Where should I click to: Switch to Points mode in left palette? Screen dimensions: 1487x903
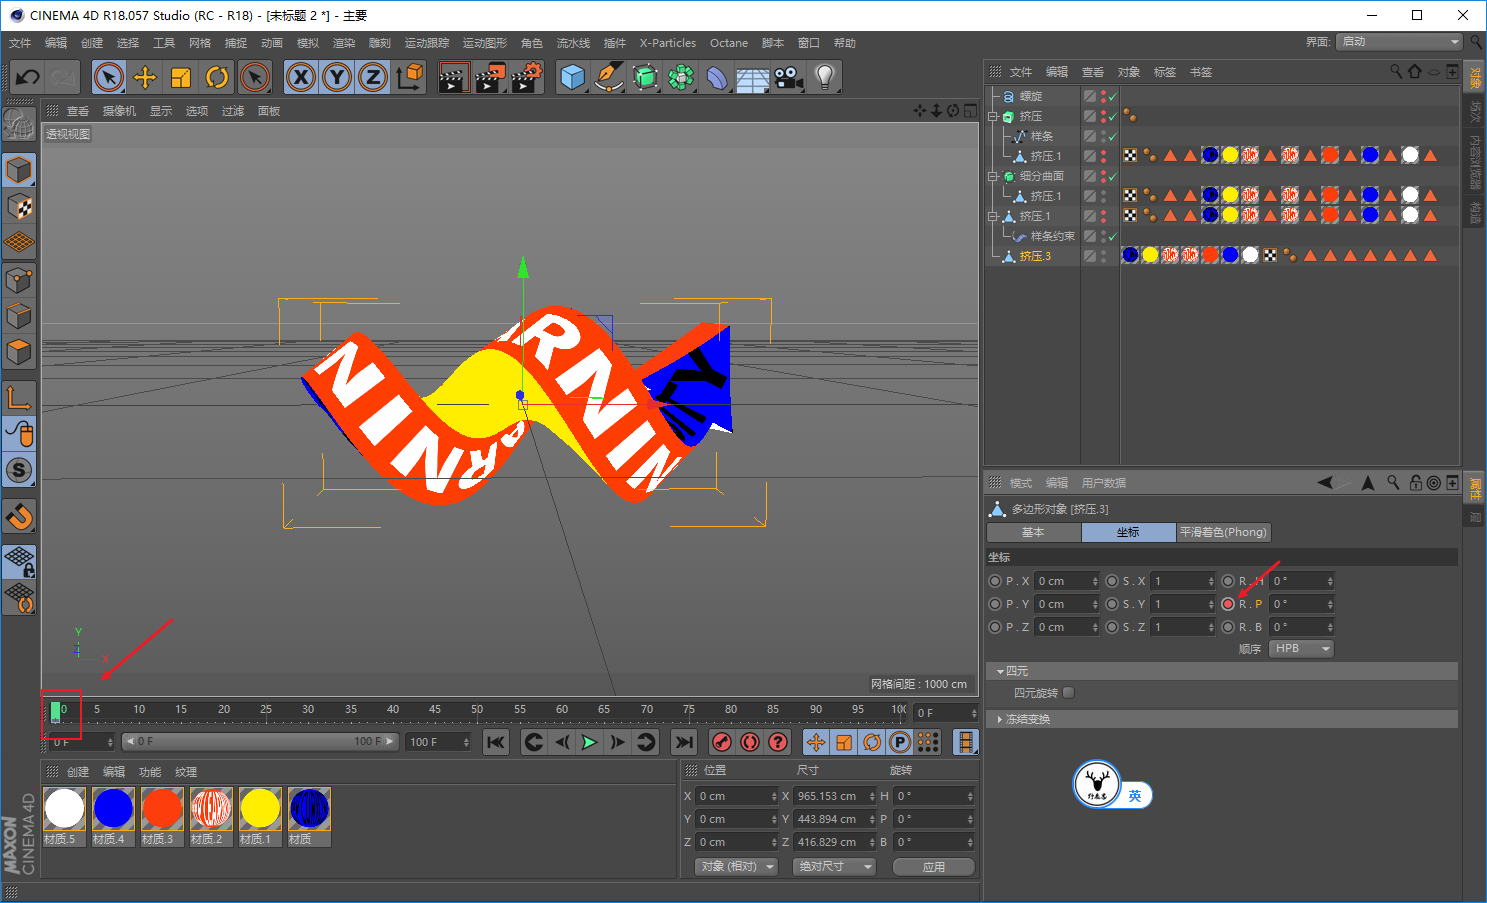(x=19, y=279)
